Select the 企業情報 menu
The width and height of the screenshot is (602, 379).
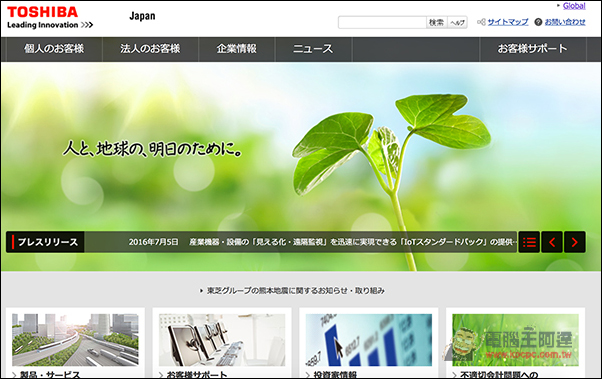[x=236, y=49]
